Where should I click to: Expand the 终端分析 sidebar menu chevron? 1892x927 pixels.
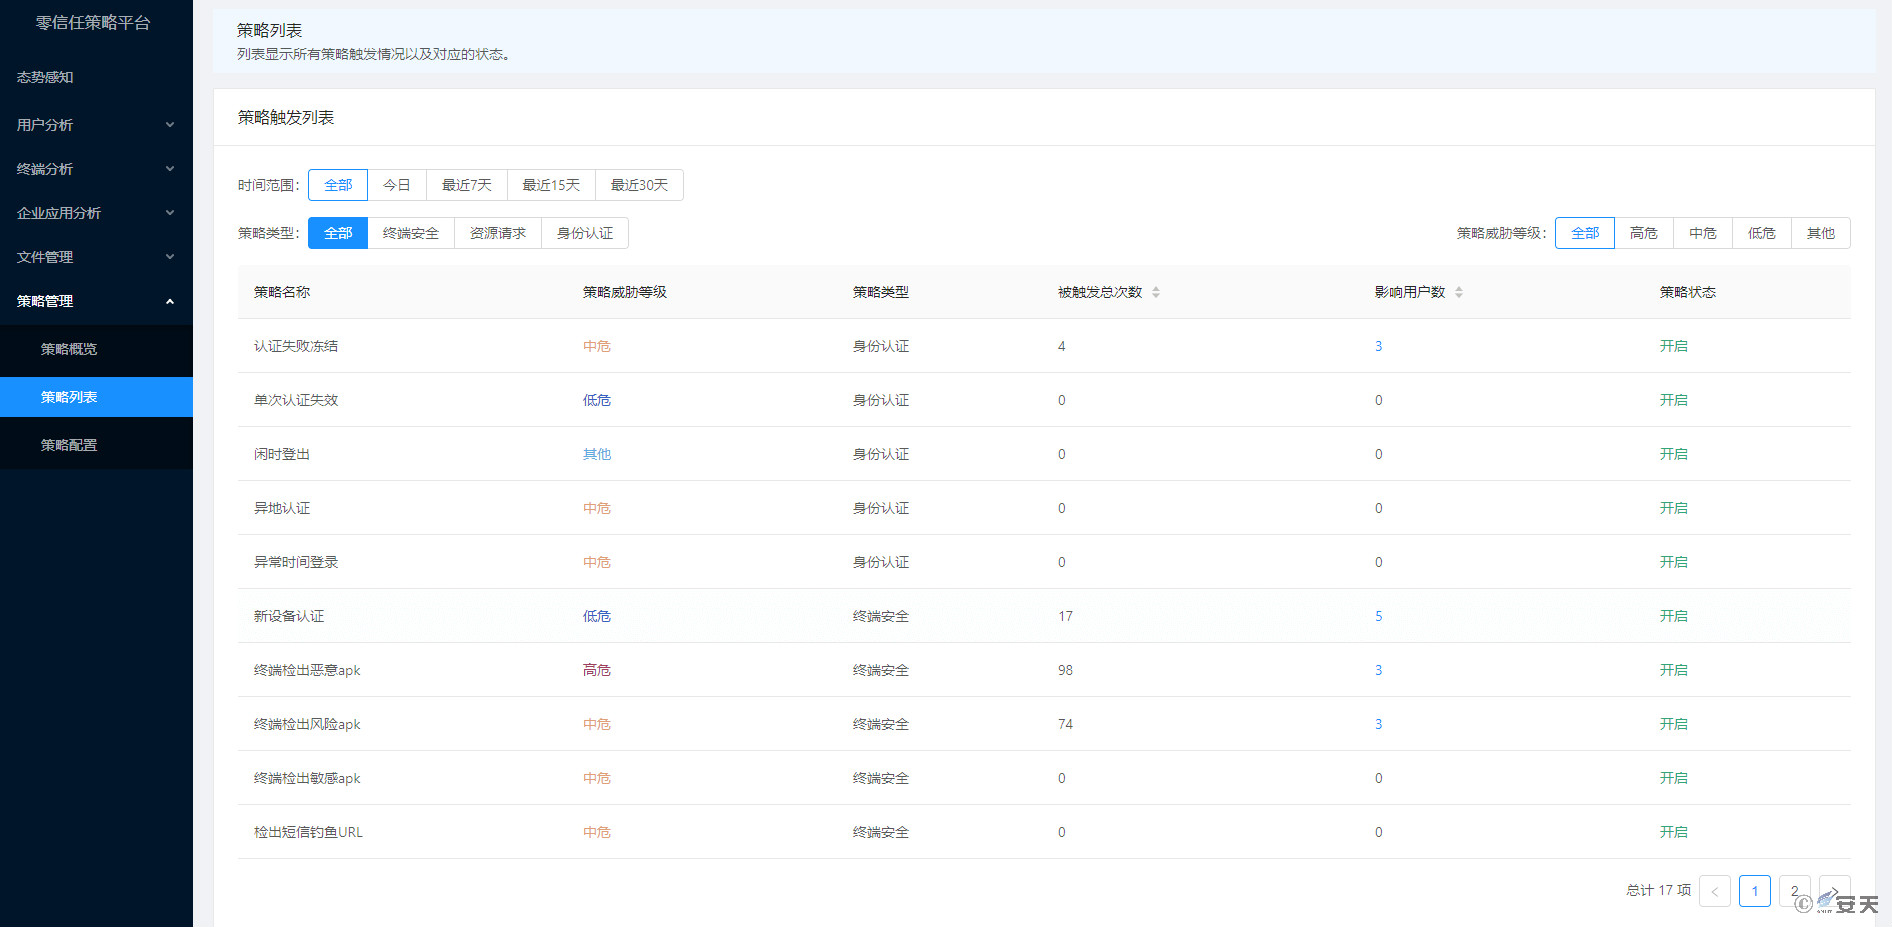click(170, 169)
